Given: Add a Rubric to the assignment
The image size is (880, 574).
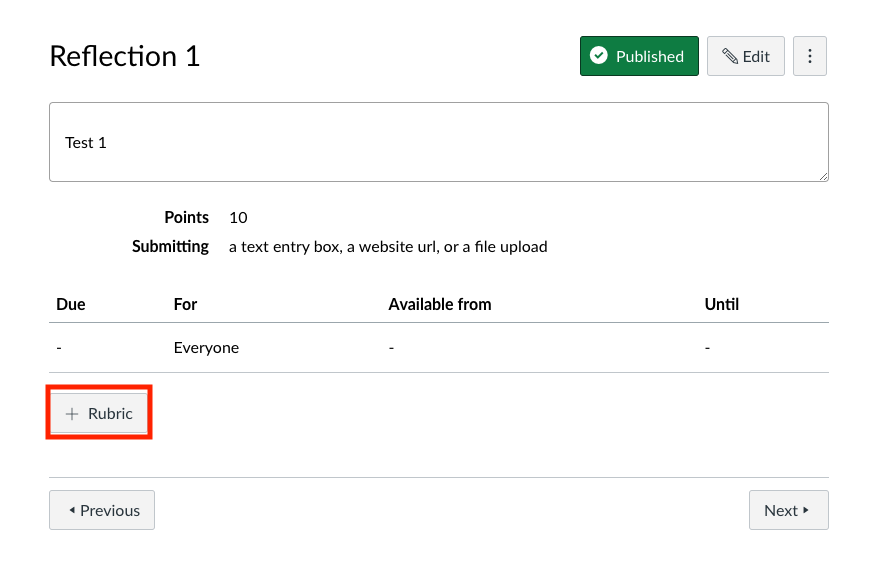Looking at the screenshot, I should (99, 414).
